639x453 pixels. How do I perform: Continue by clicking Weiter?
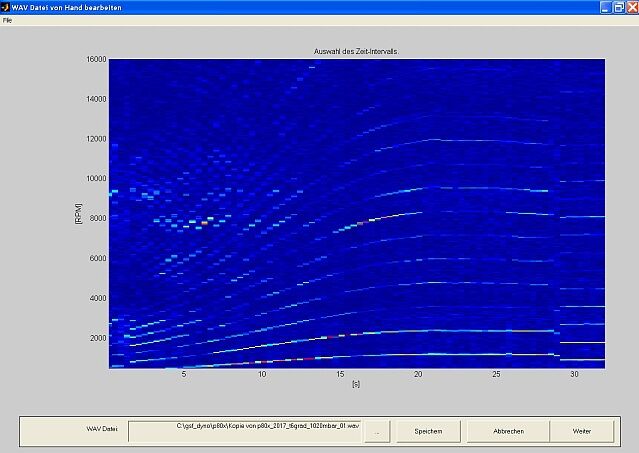(581, 430)
